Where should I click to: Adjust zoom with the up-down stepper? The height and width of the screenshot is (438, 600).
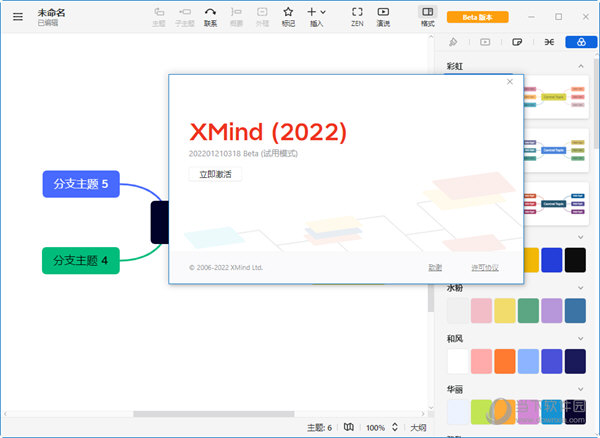pyautogui.click(x=395, y=427)
